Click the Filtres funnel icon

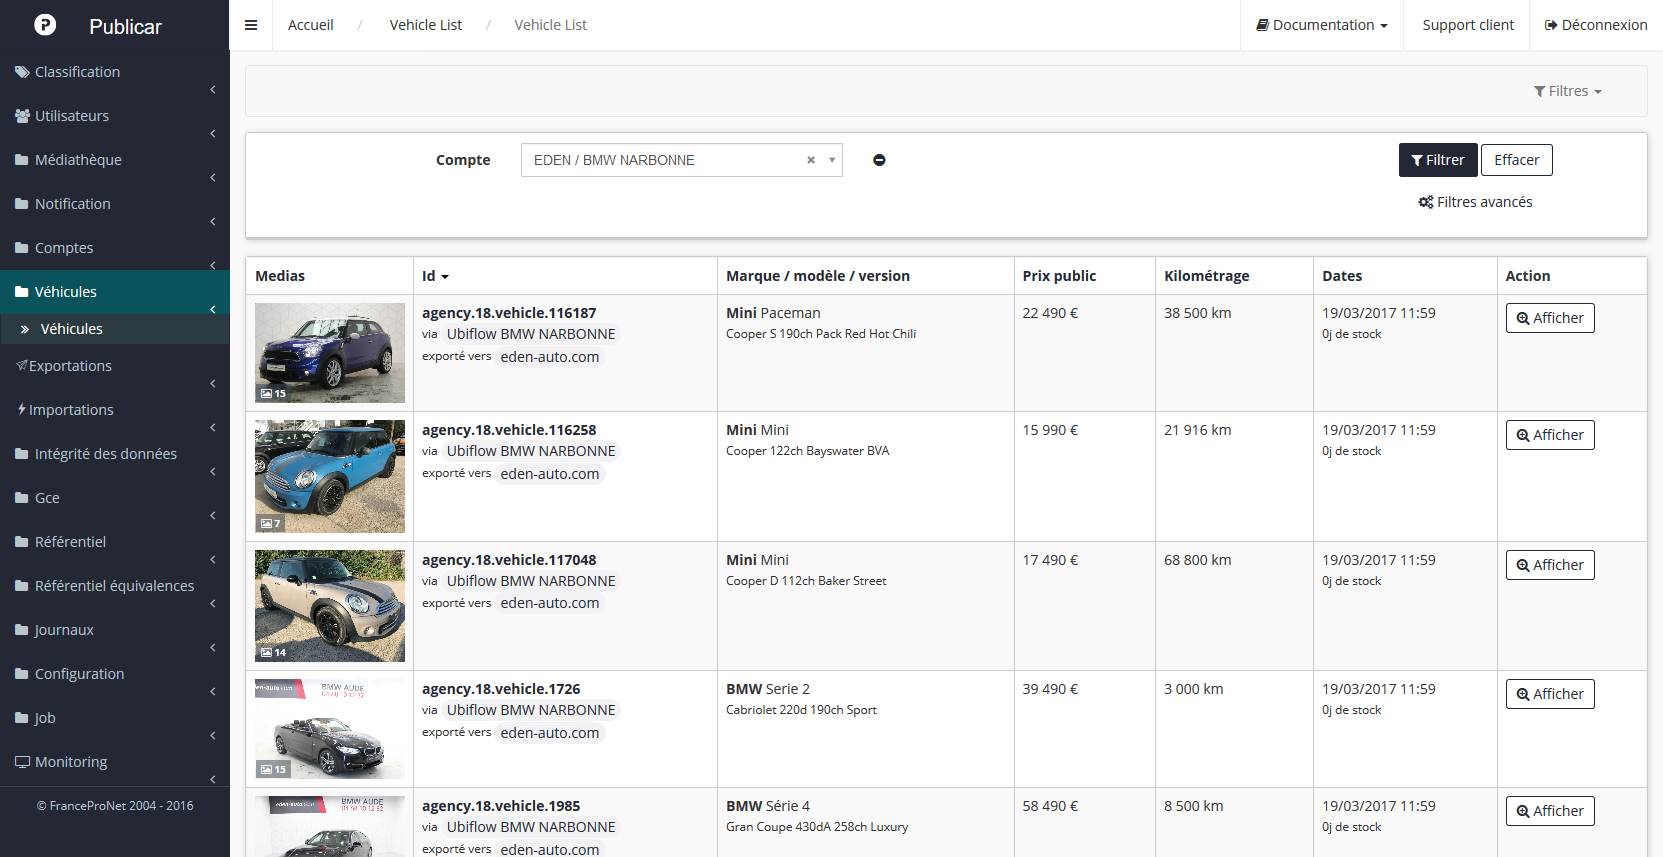tap(1540, 91)
